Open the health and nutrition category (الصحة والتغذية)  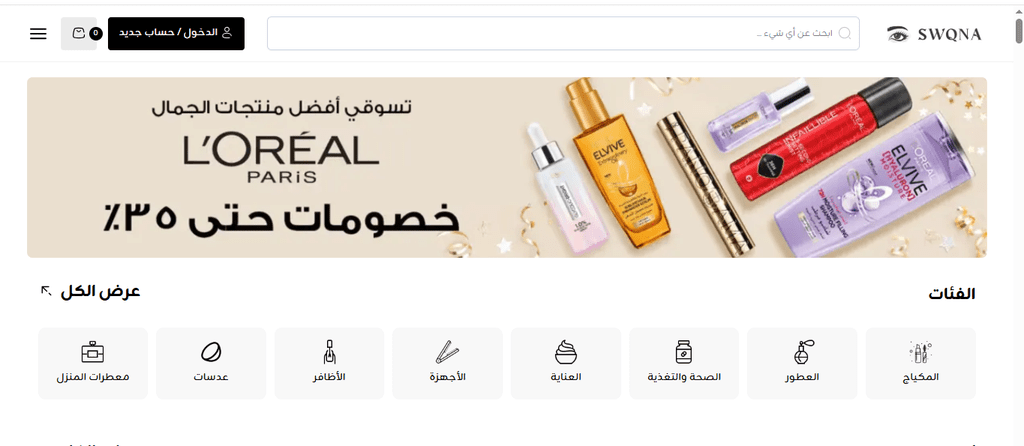click(x=684, y=363)
